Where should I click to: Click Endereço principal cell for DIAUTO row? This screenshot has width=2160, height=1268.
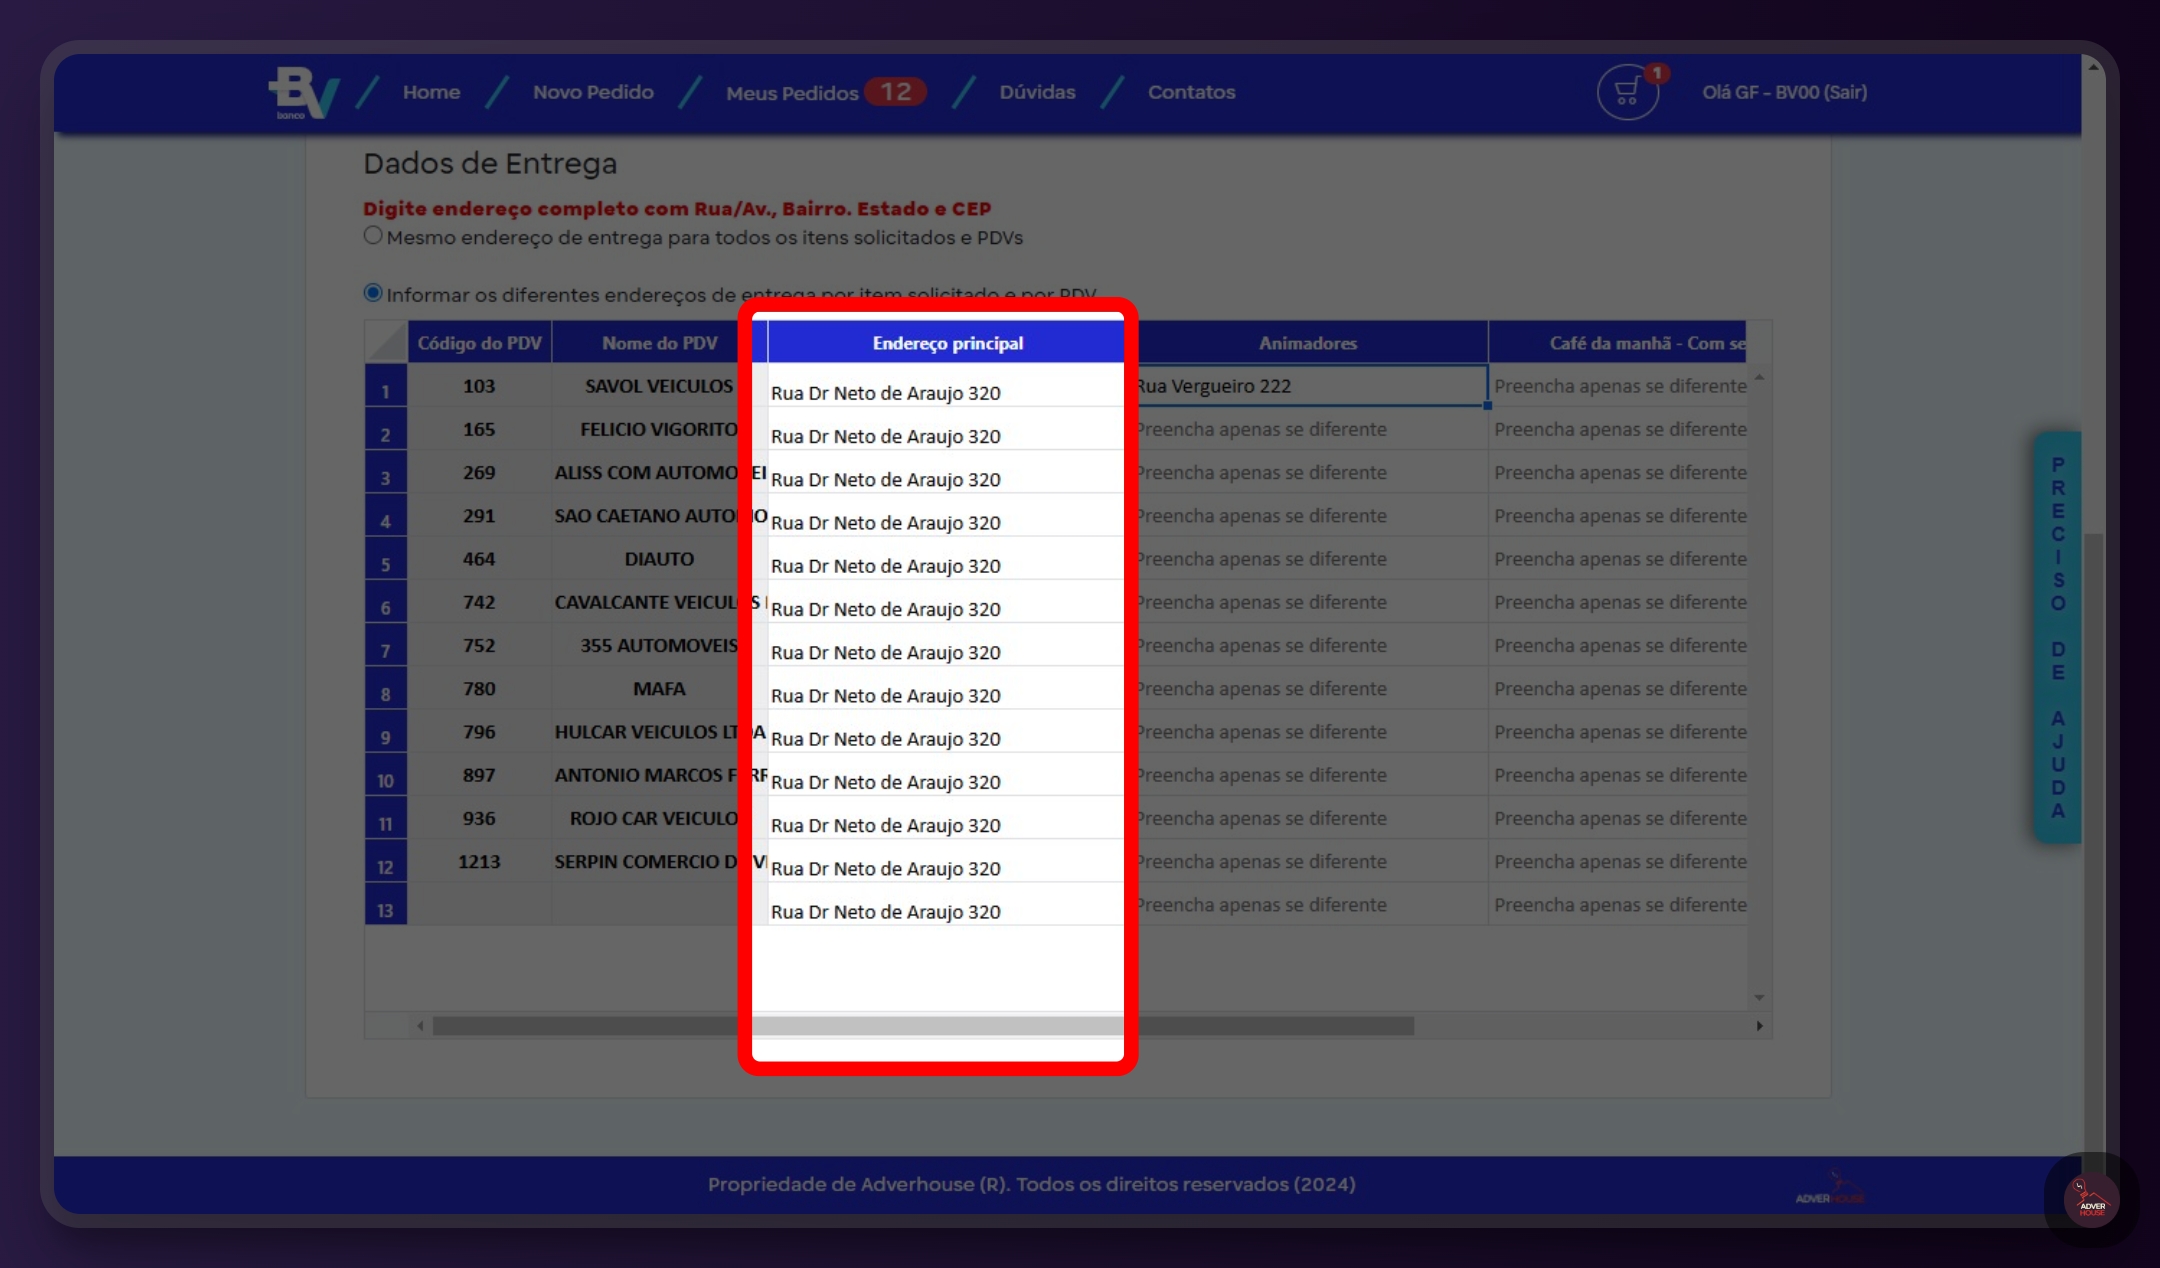tap(946, 559)
